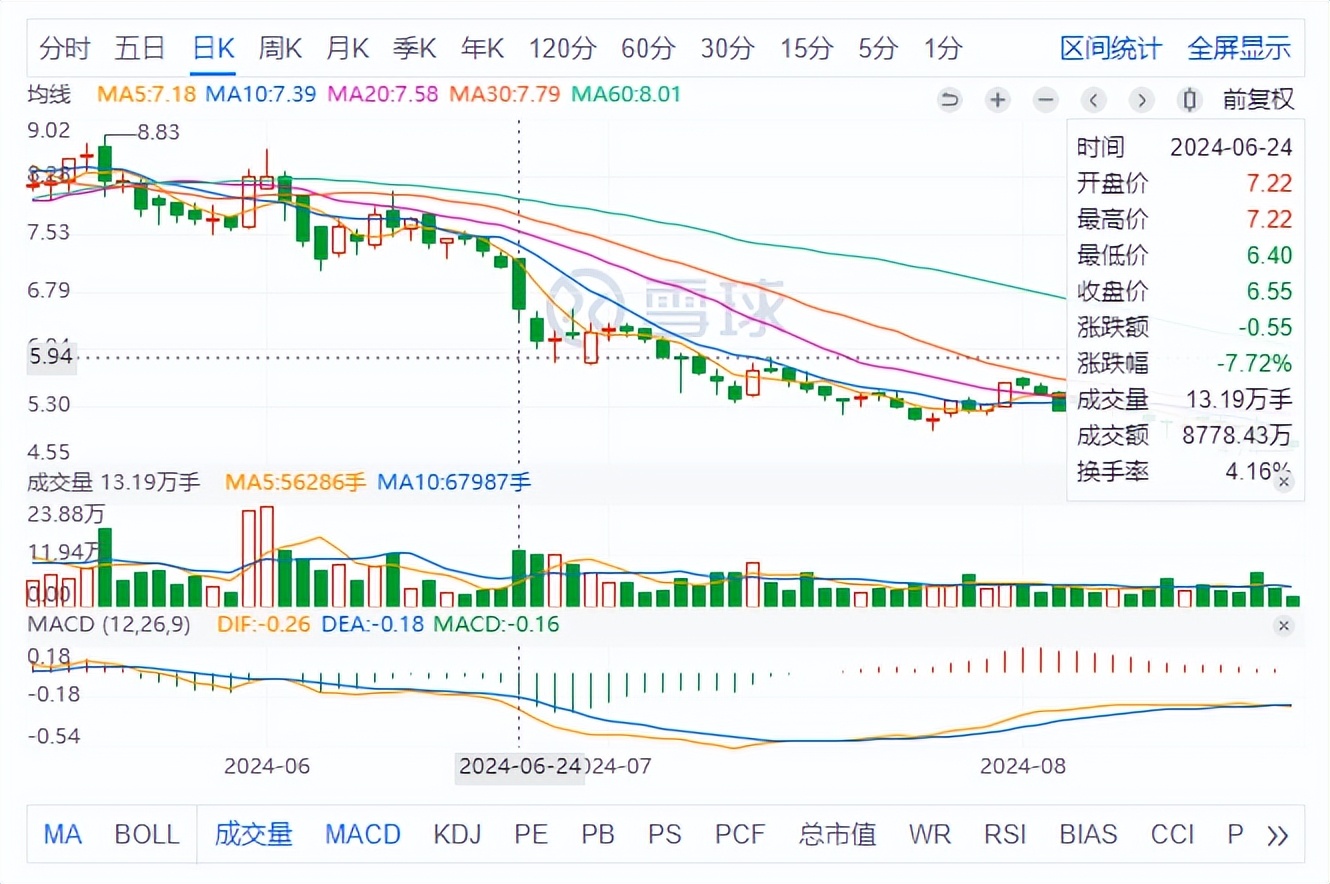
Task: Toggle the PS indicator
Action: (x=664, y=834)
